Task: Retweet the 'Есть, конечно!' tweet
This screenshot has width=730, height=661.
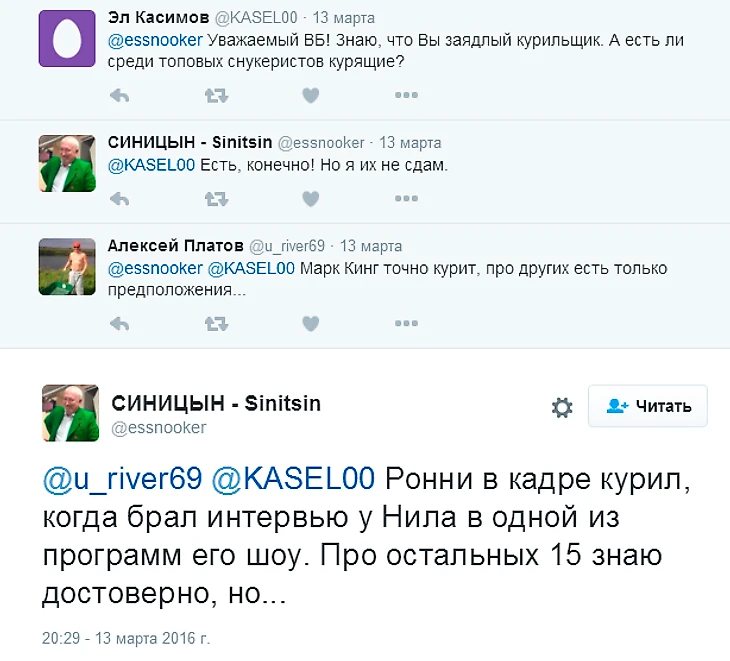Action: [216, 199]
